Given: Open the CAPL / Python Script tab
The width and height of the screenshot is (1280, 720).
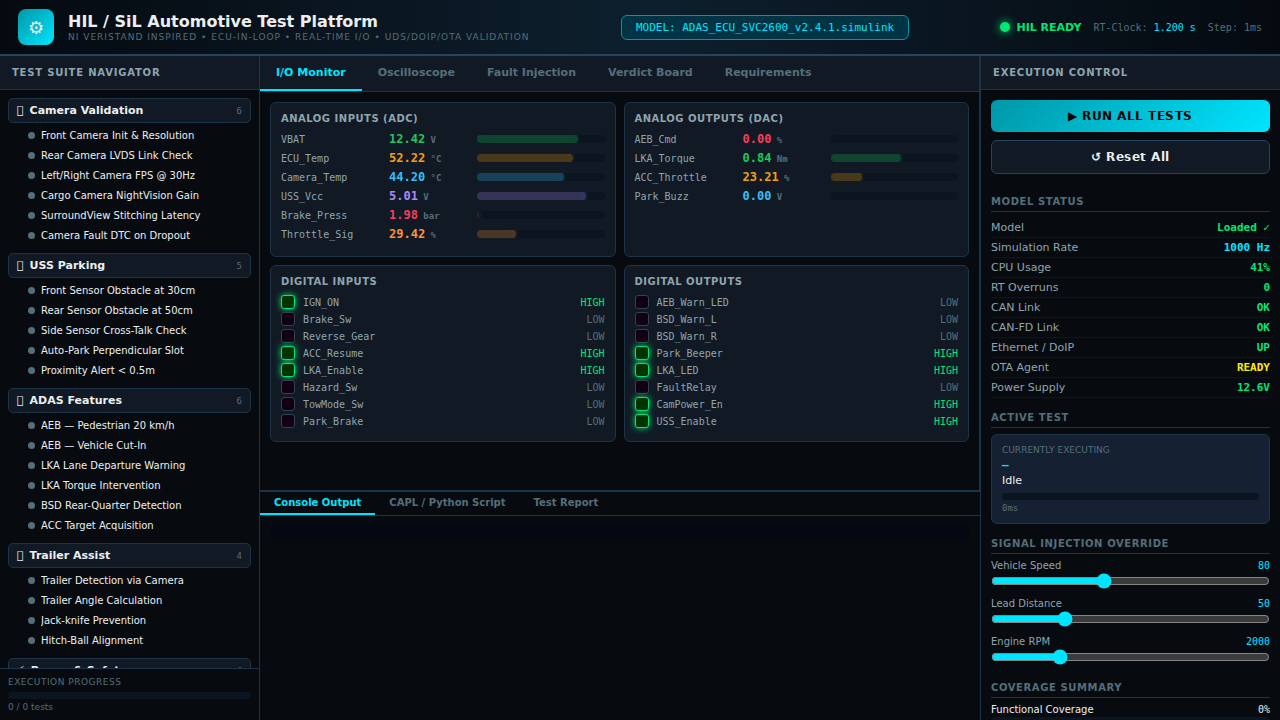Looking at the screenshot, I should click(447, 502).
